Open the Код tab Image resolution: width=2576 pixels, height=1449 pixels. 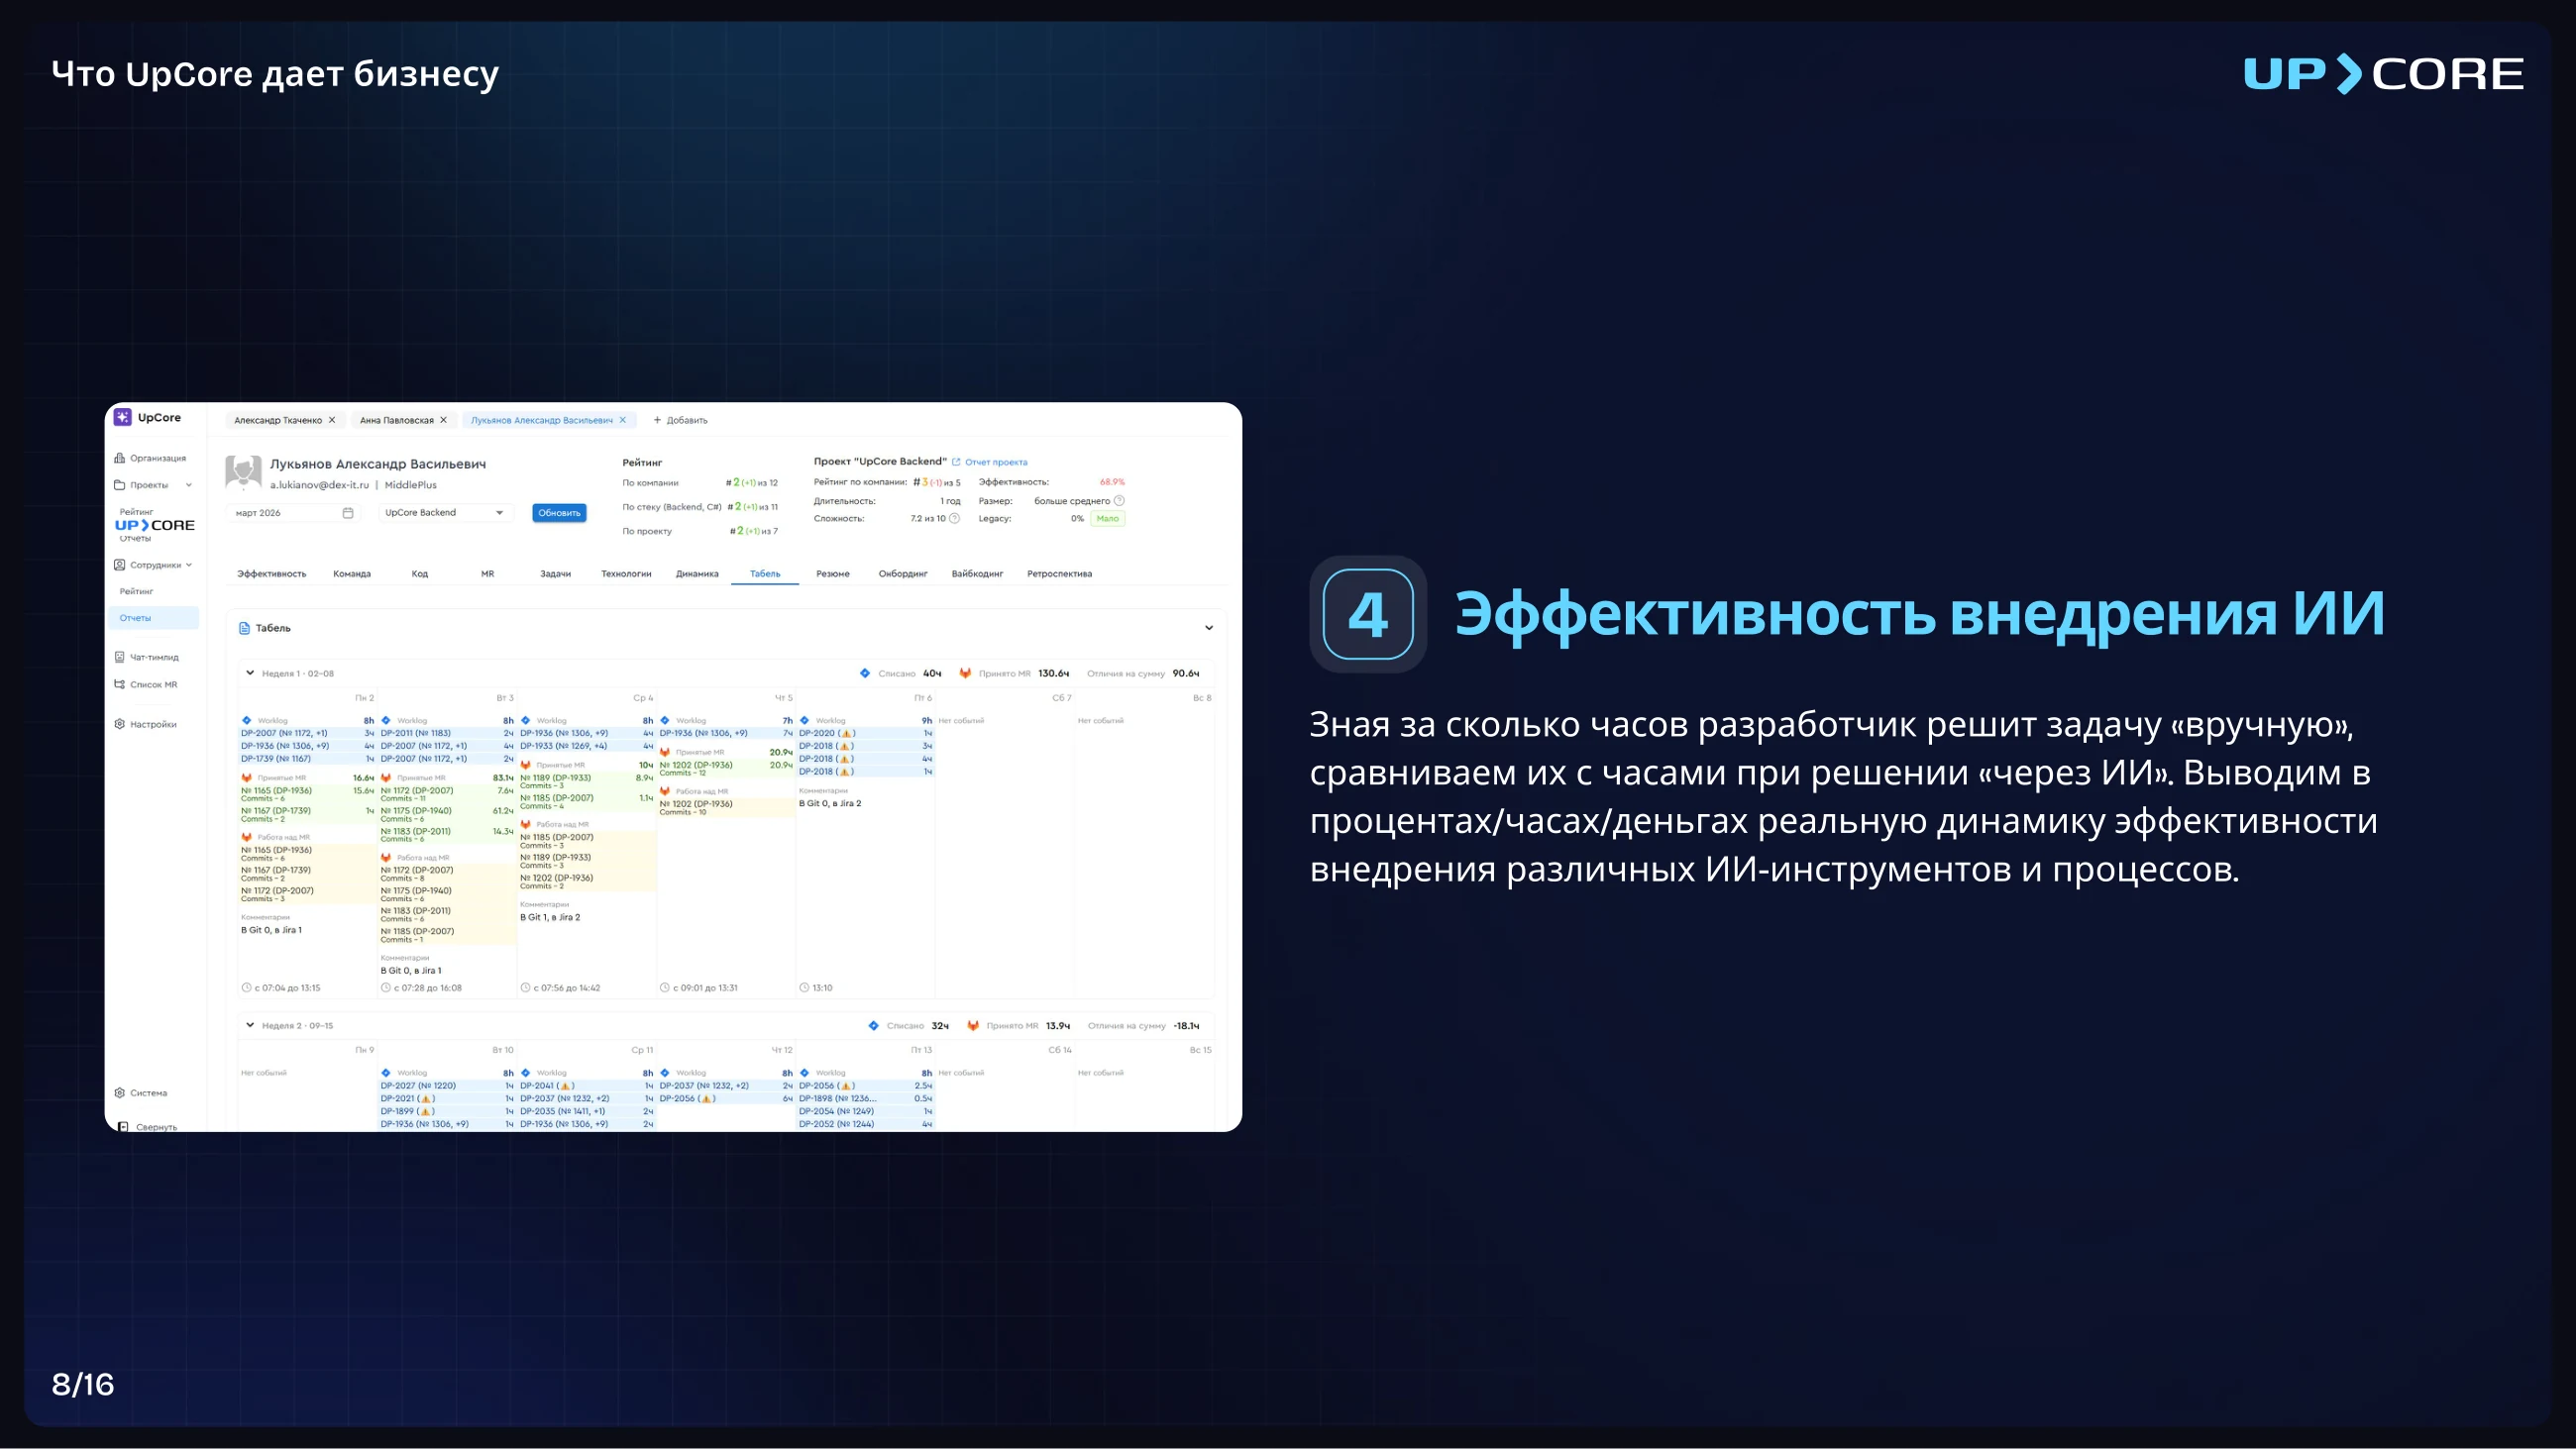click(x=420, y=574)
